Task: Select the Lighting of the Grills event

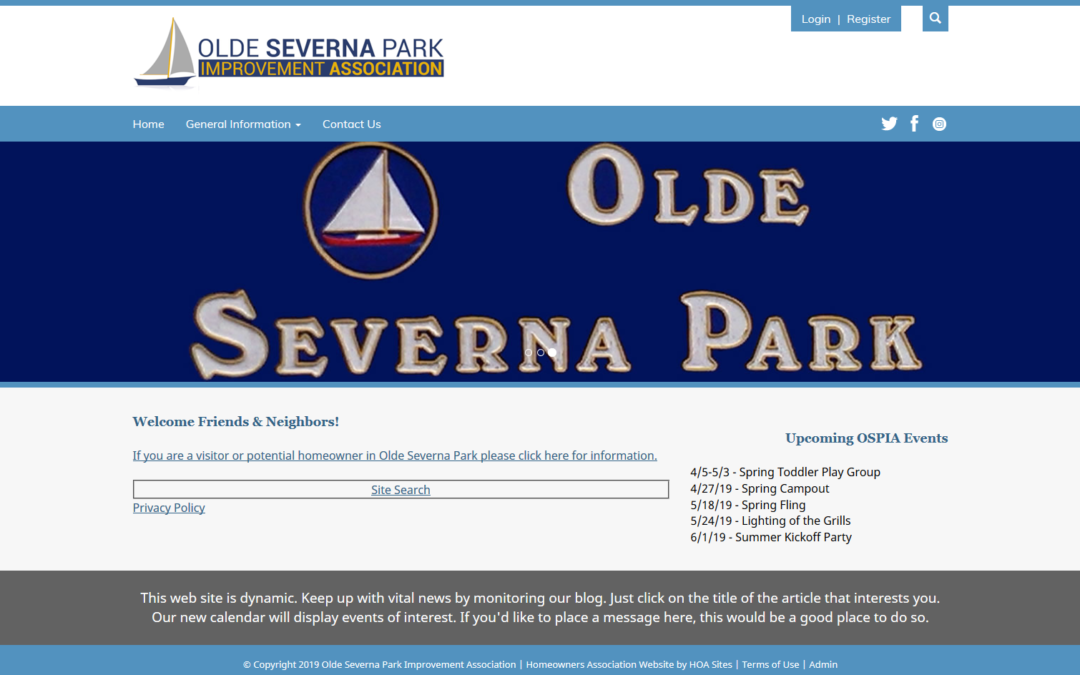Action: click(770, 521)
